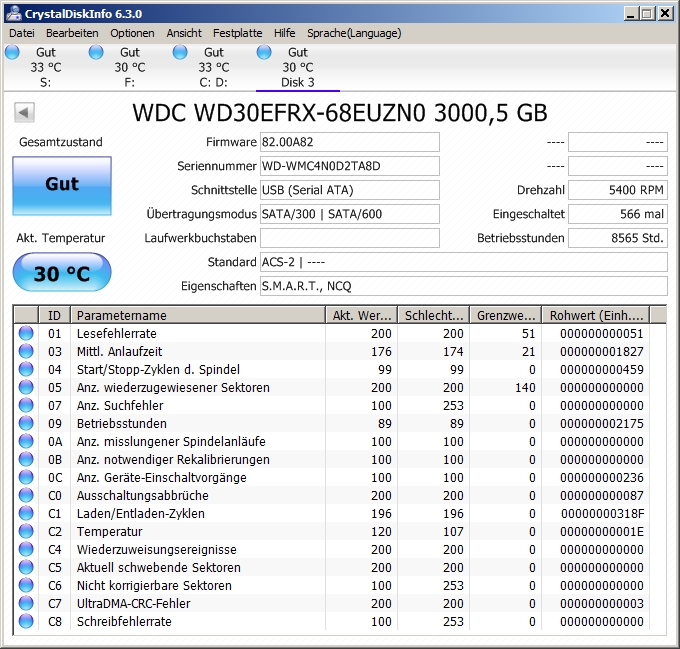Select the Disk 3 tab
Viewport: 680px width, 649px height.
[x=298, y=67]
